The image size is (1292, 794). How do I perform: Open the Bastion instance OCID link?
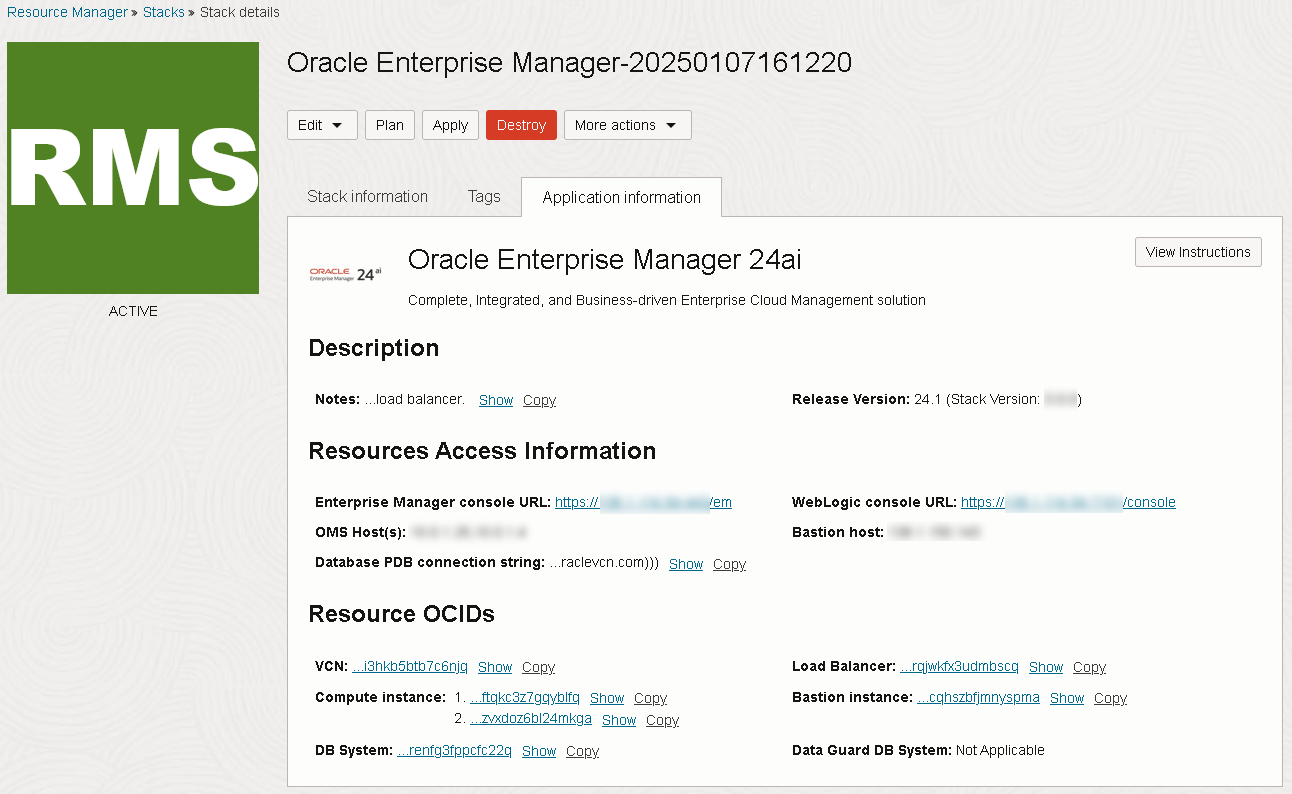(x=978, y=698)
